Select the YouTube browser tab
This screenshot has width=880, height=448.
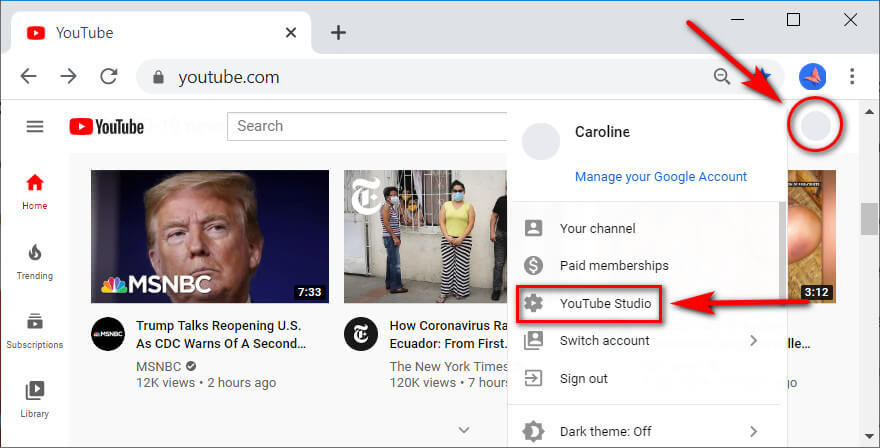160,33
